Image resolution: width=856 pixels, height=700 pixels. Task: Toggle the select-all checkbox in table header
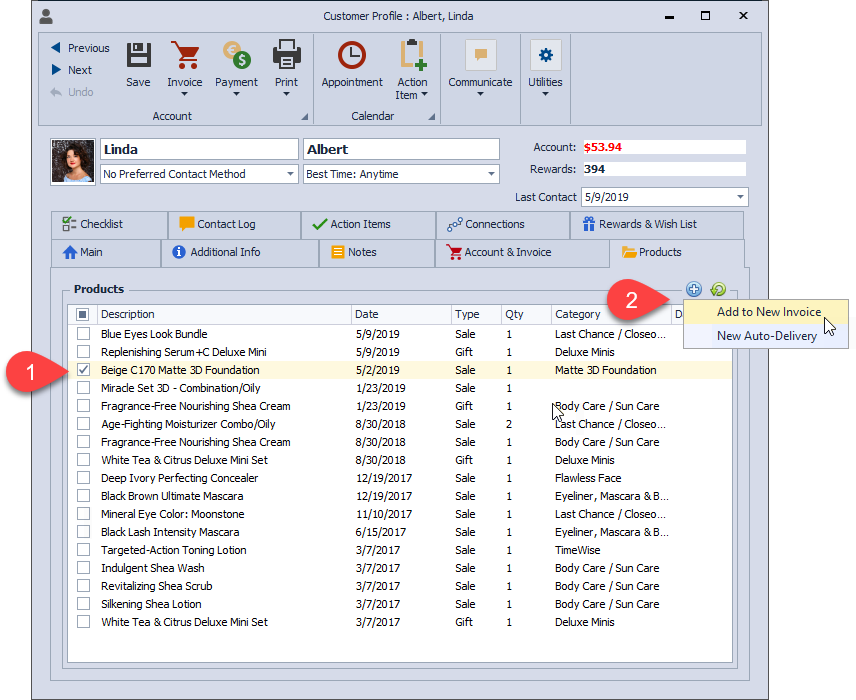83,314
